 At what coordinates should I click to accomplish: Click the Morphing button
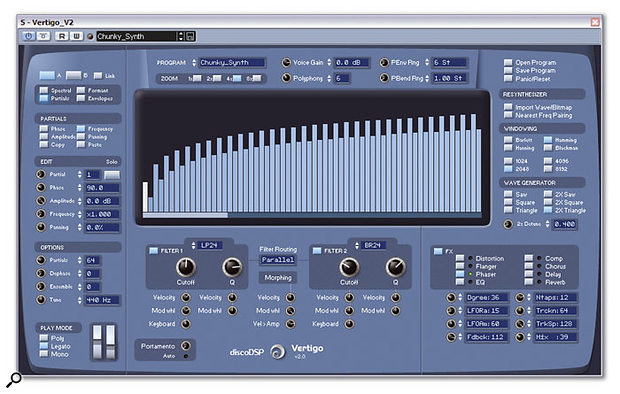278,278
